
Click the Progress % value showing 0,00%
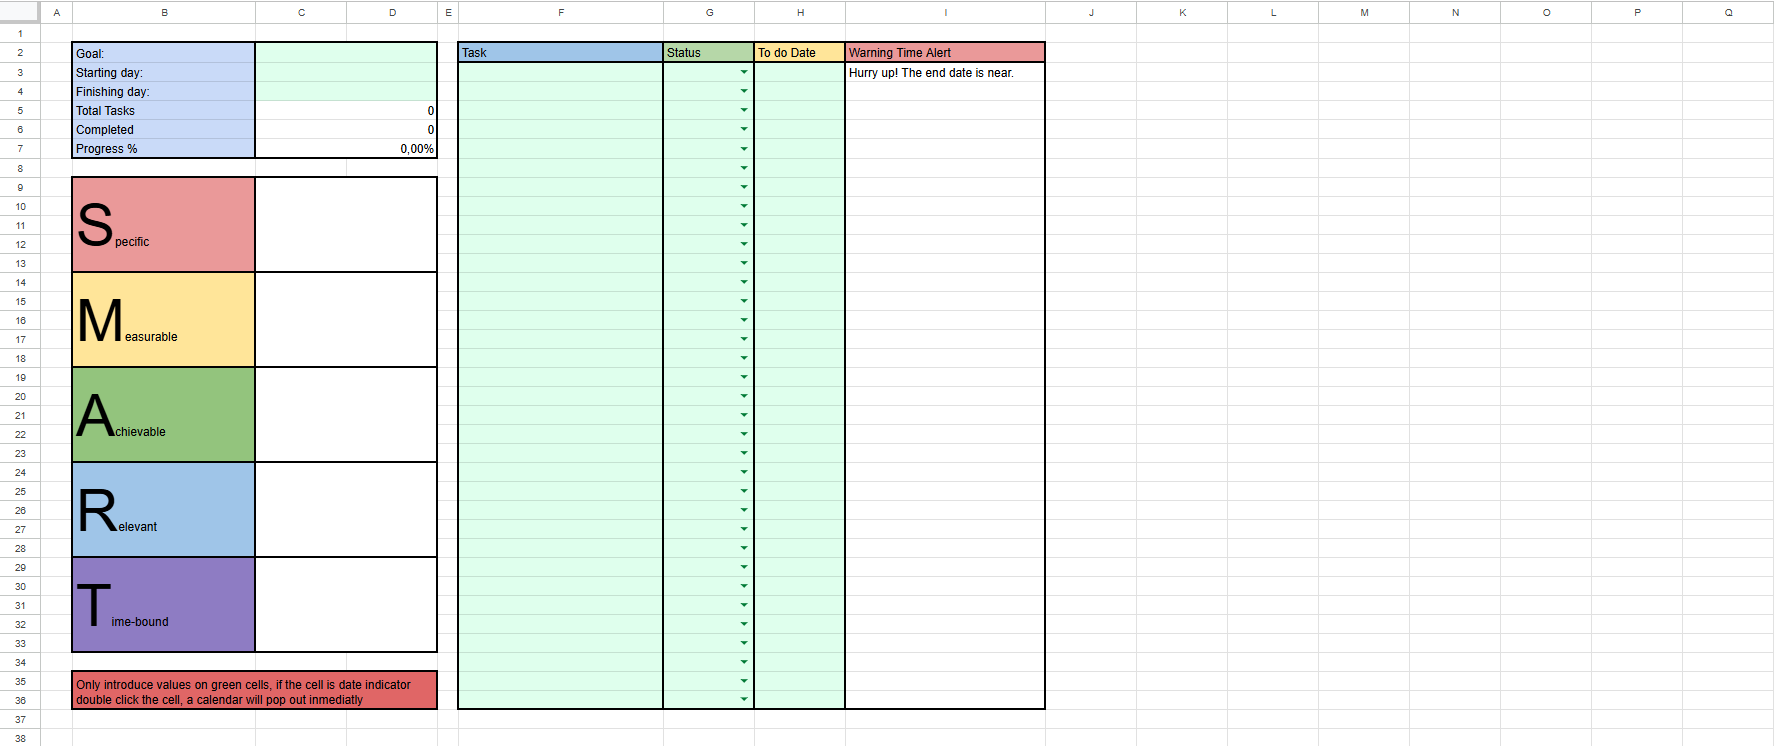click(x=346, y=149)
